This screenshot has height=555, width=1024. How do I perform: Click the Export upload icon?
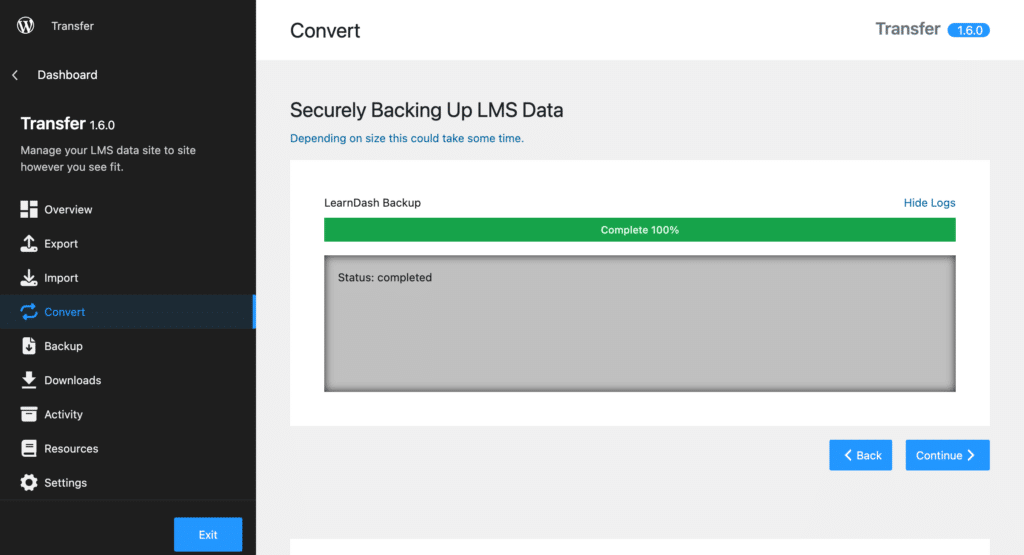tap(29, 244)
